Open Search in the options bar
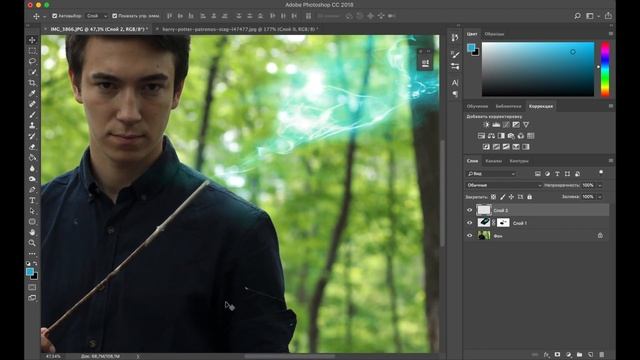Image resolution: width=640 pixels, height=360 pixels. click(x=578, y=16)
